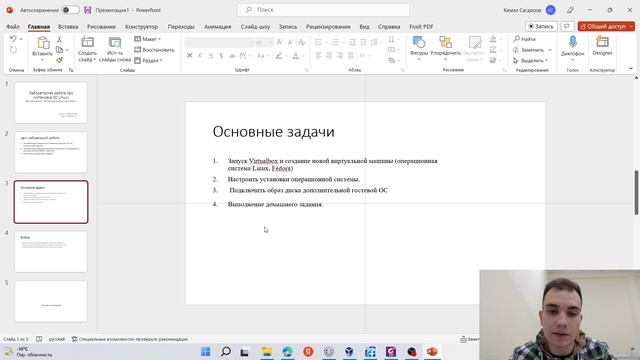Image resolution: width=640 pixels, height=360 pixels.
Task: Click the Copy icon in Clipboard group
Action: coord(60,50)
